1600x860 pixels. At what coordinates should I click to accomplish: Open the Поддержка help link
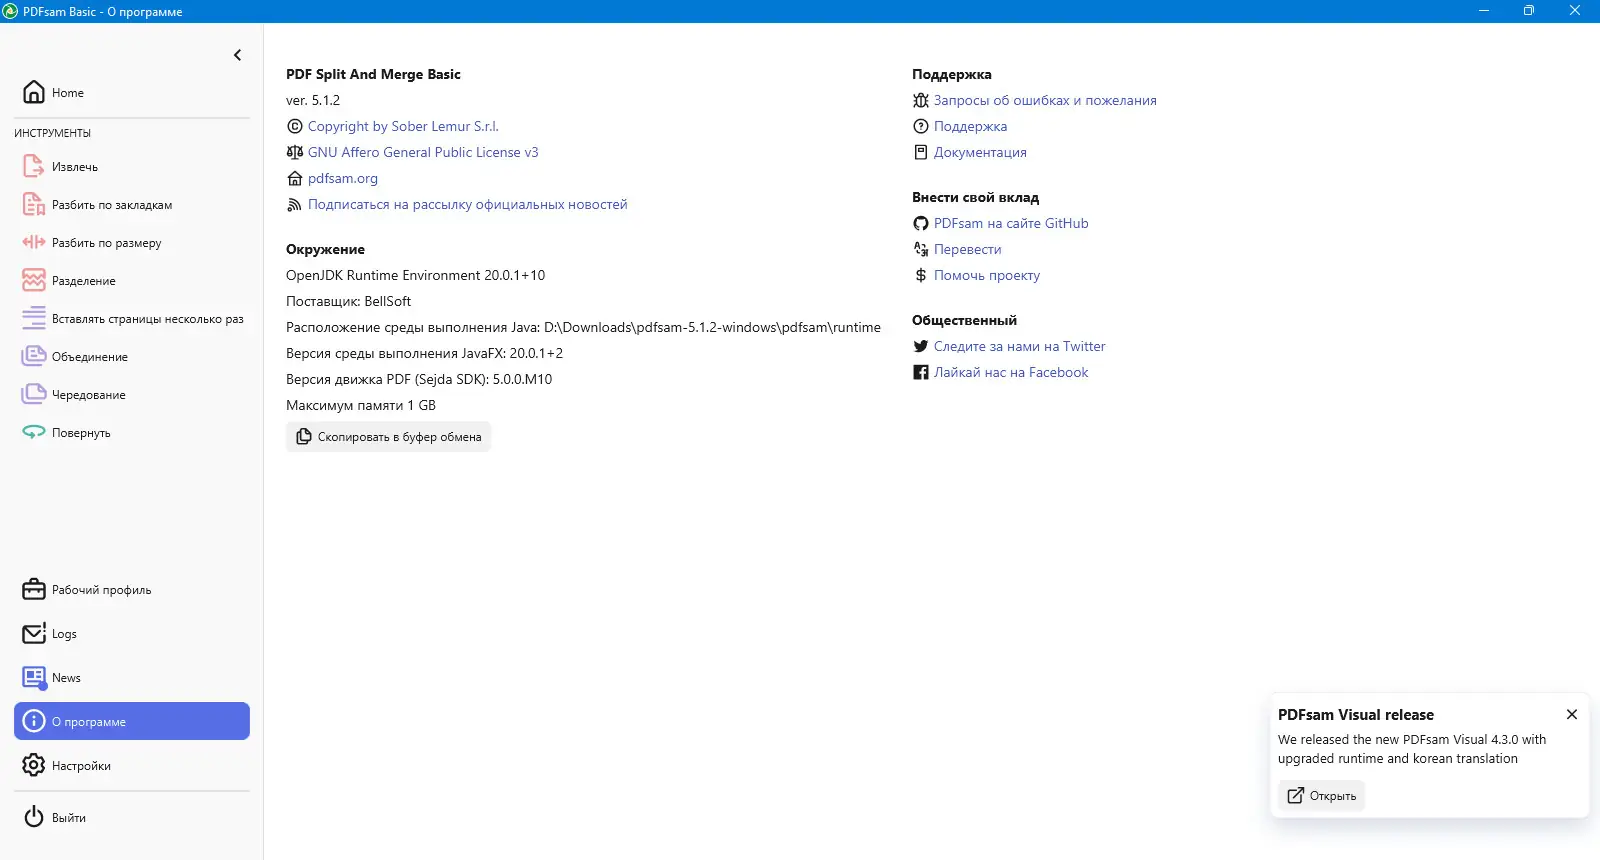[x=970, y=126]
